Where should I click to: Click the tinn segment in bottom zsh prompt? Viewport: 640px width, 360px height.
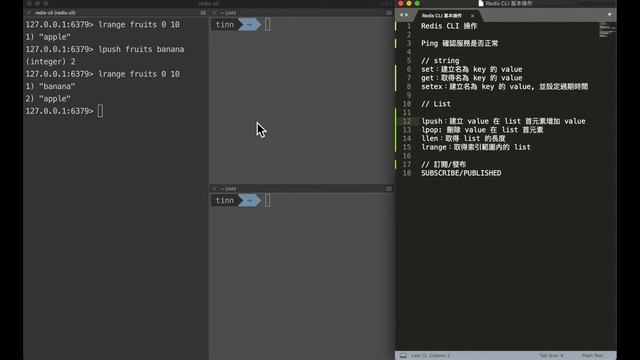pyautogui.click(x=224, y=200)
